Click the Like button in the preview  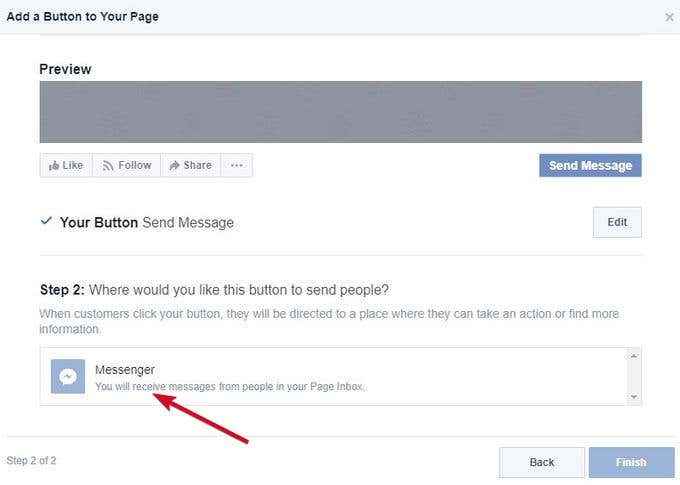(65, 165)
